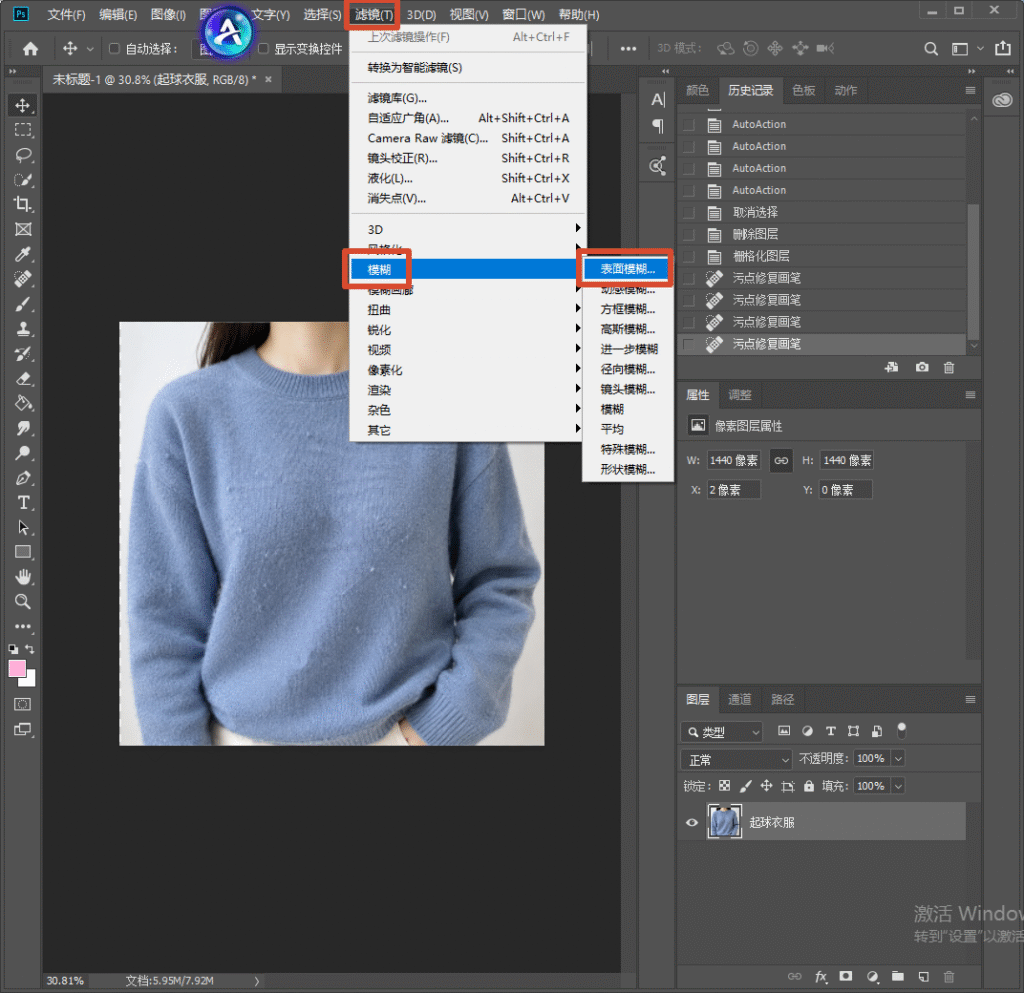Toggle history brush source for 取消选择

(x=688, y=212)
